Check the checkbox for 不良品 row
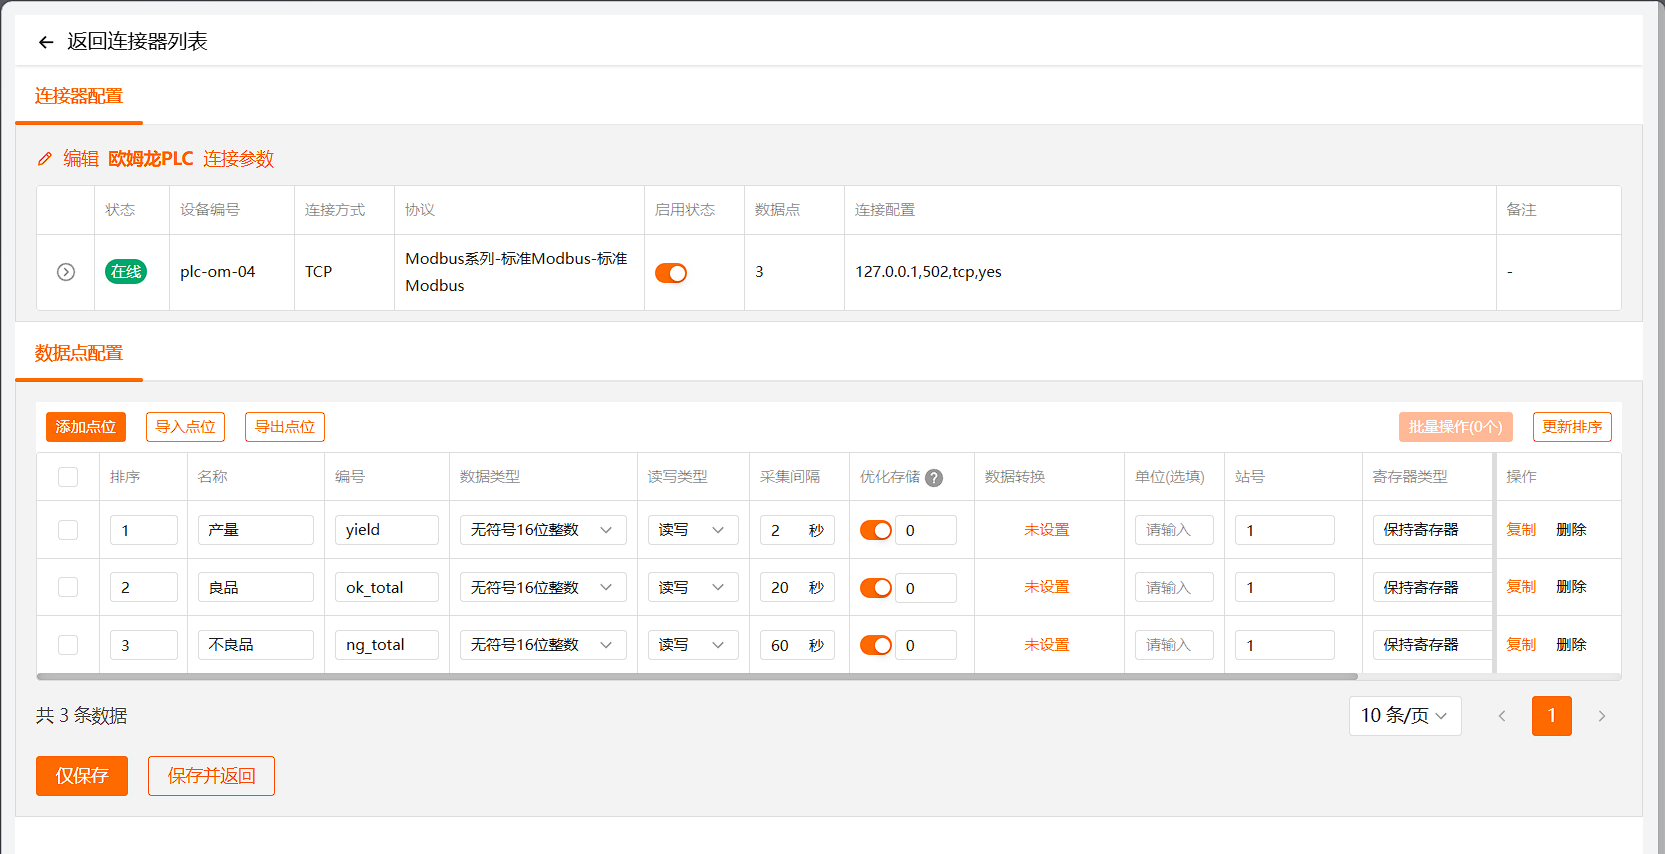Screen dimensions: 1665x854 (68, 645)
